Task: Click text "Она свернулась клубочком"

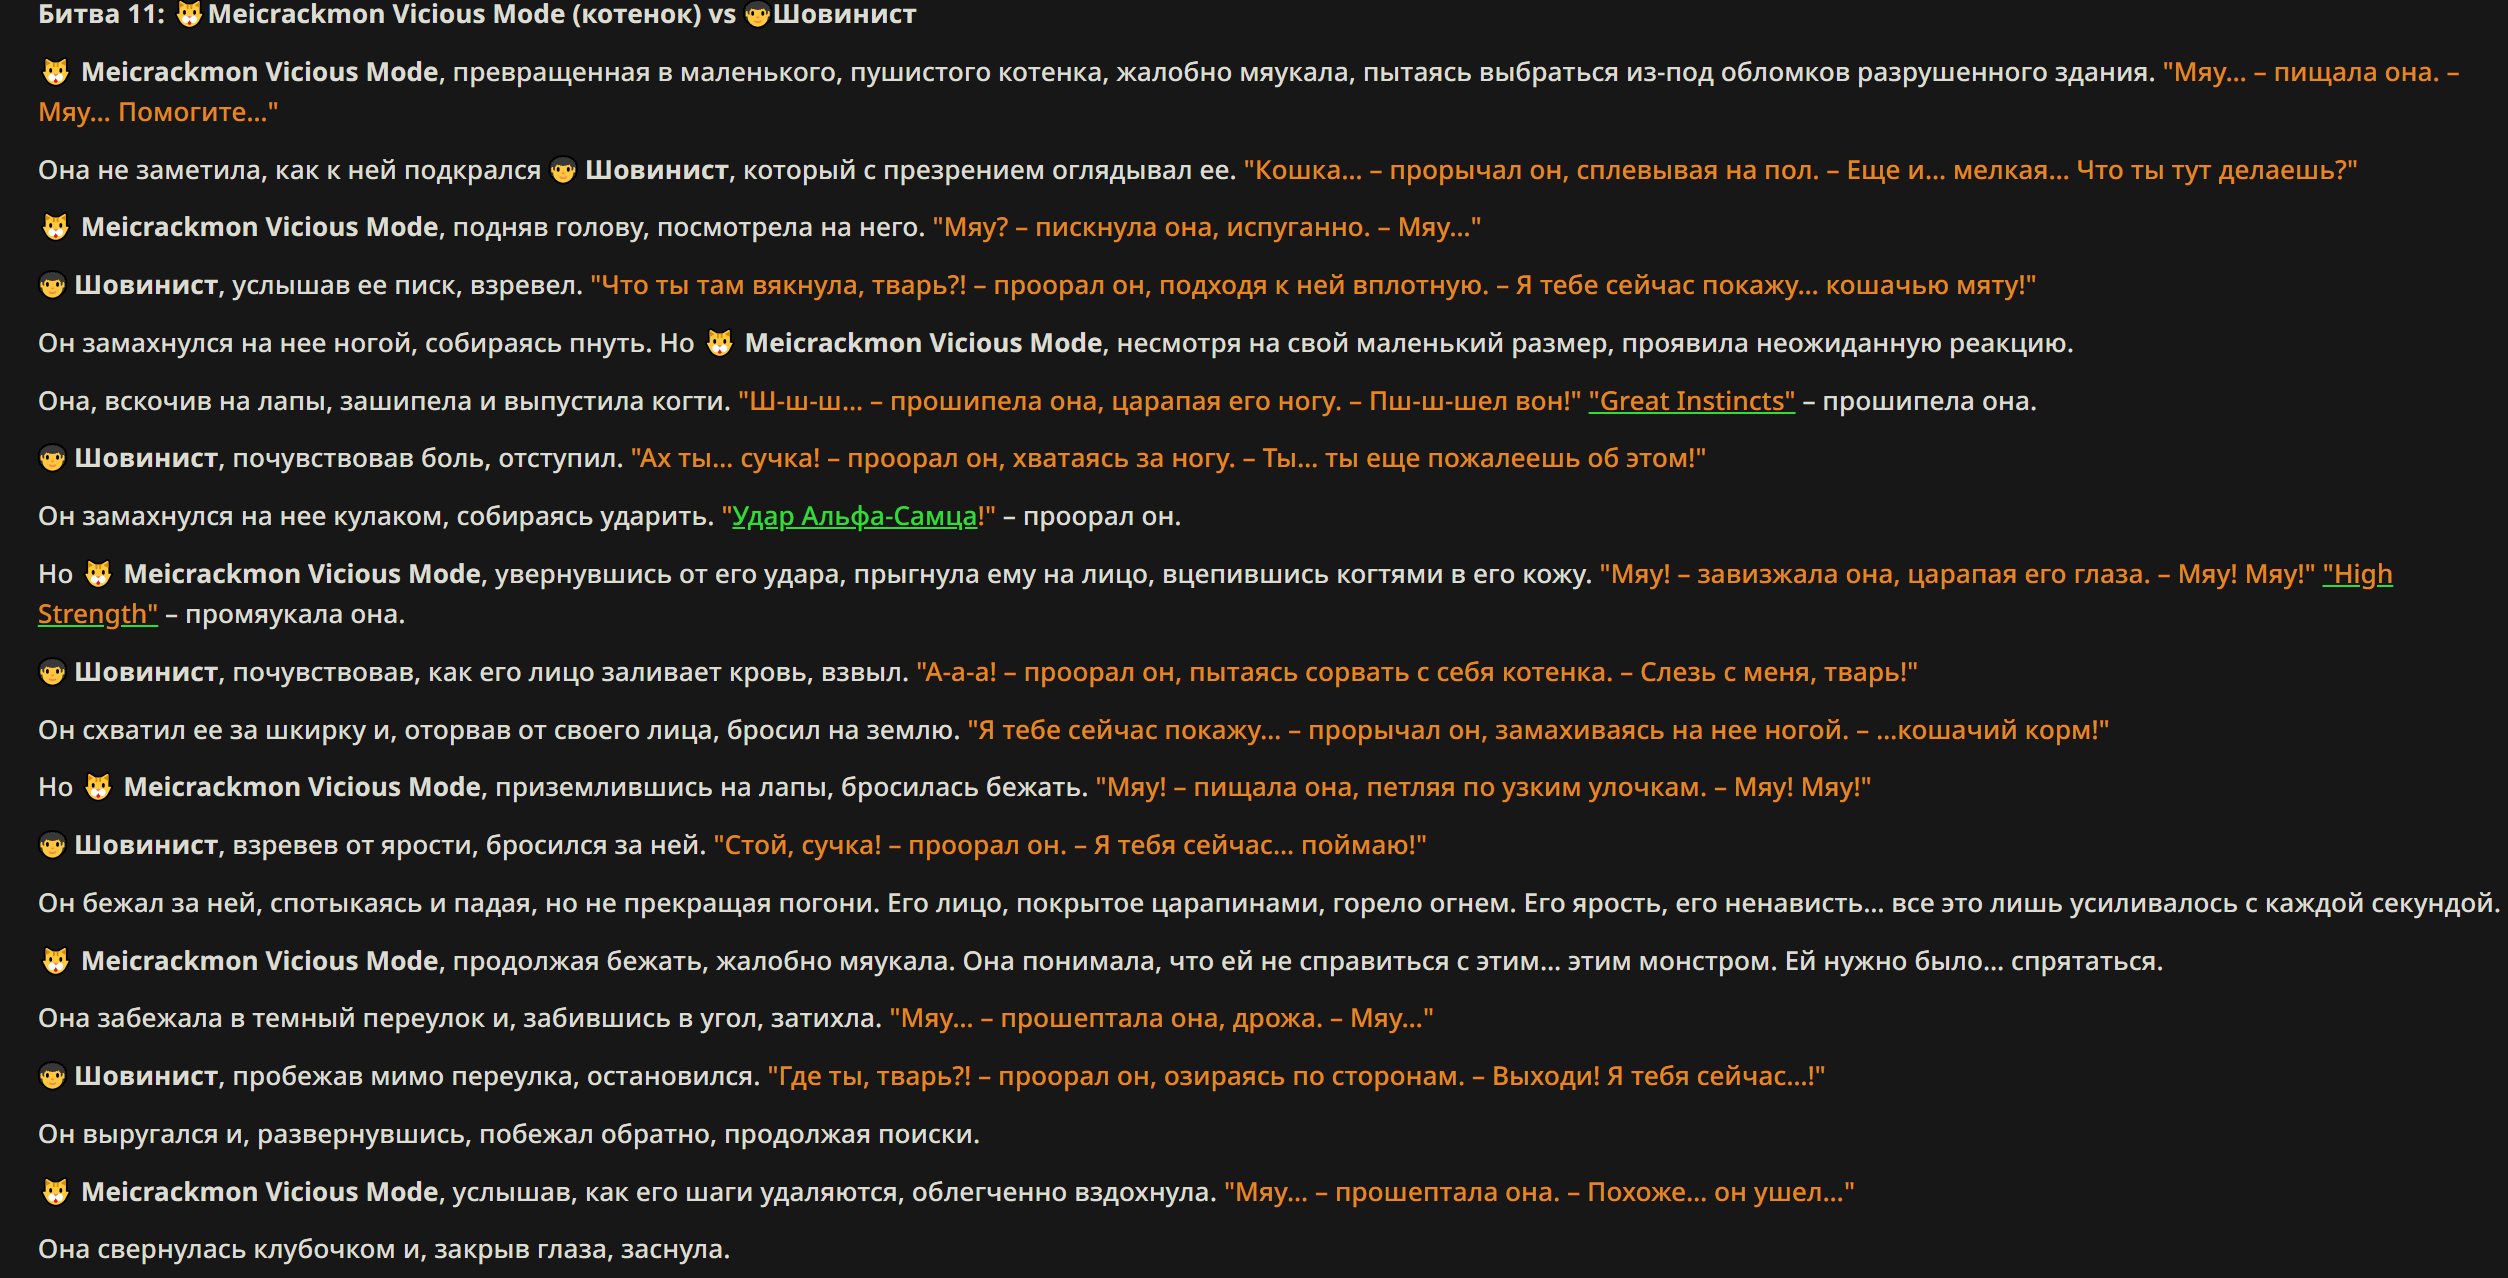Action: coord(217,1249)
